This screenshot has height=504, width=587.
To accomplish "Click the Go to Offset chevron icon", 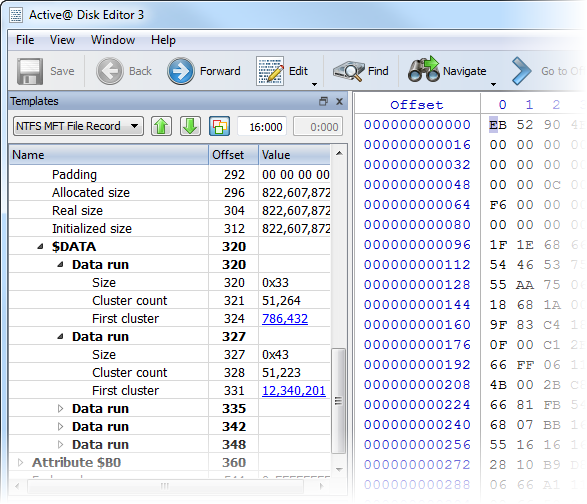I will click(x=521, y=71).
